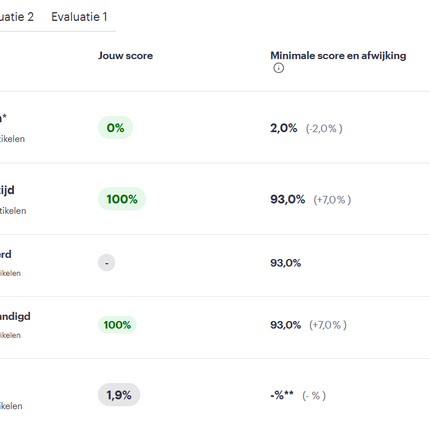This screenshot has width=430, height=430.
Task: Click the green 0% score badge
Action: pos(115,128)
